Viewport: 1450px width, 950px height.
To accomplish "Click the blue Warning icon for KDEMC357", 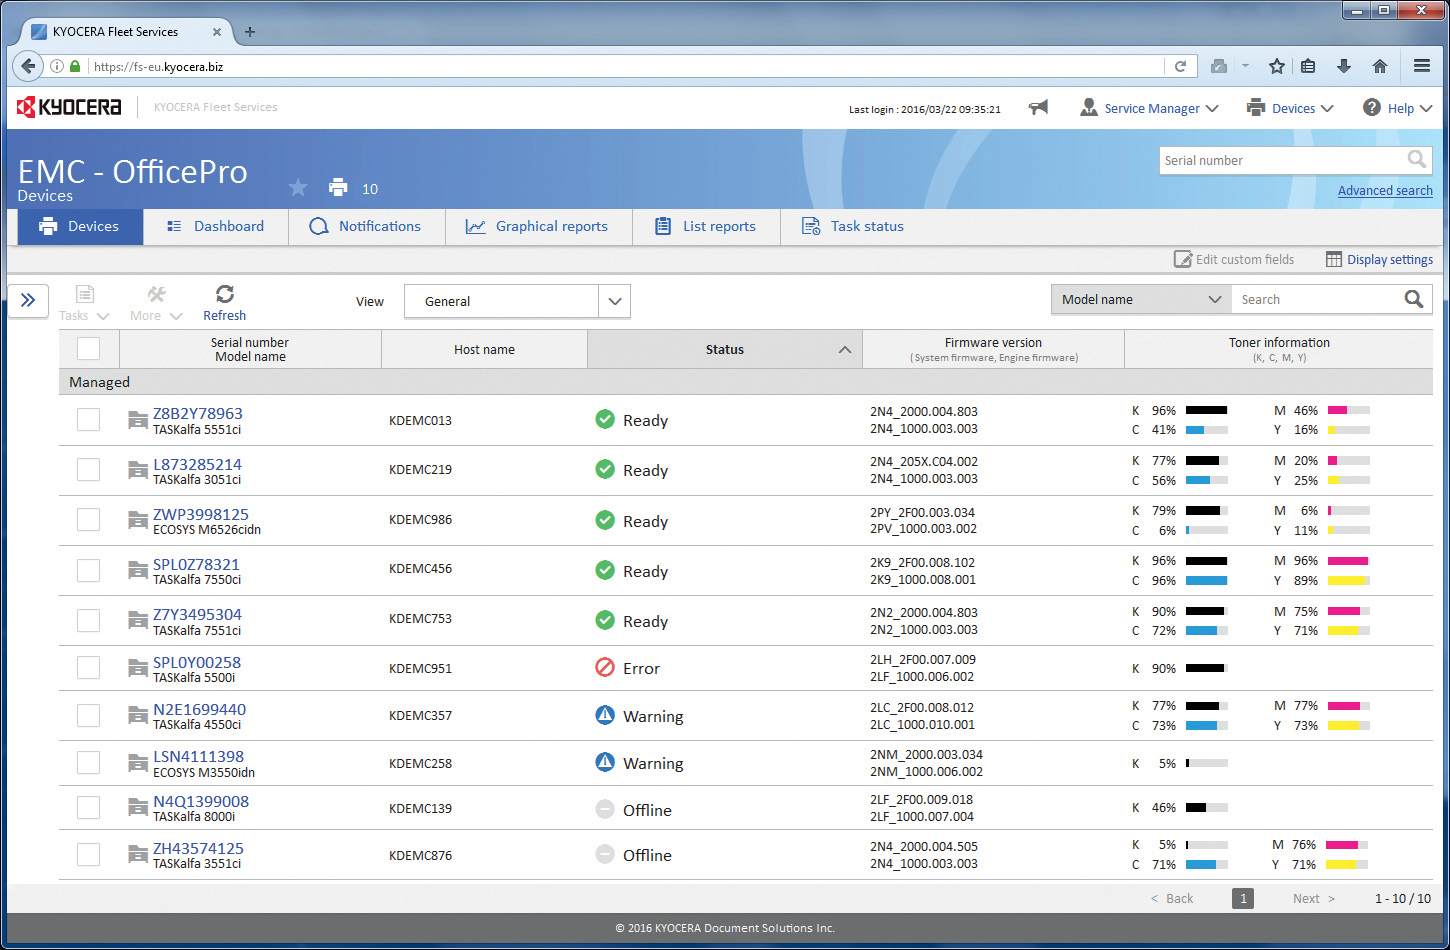I will click(x=605, y=715).
